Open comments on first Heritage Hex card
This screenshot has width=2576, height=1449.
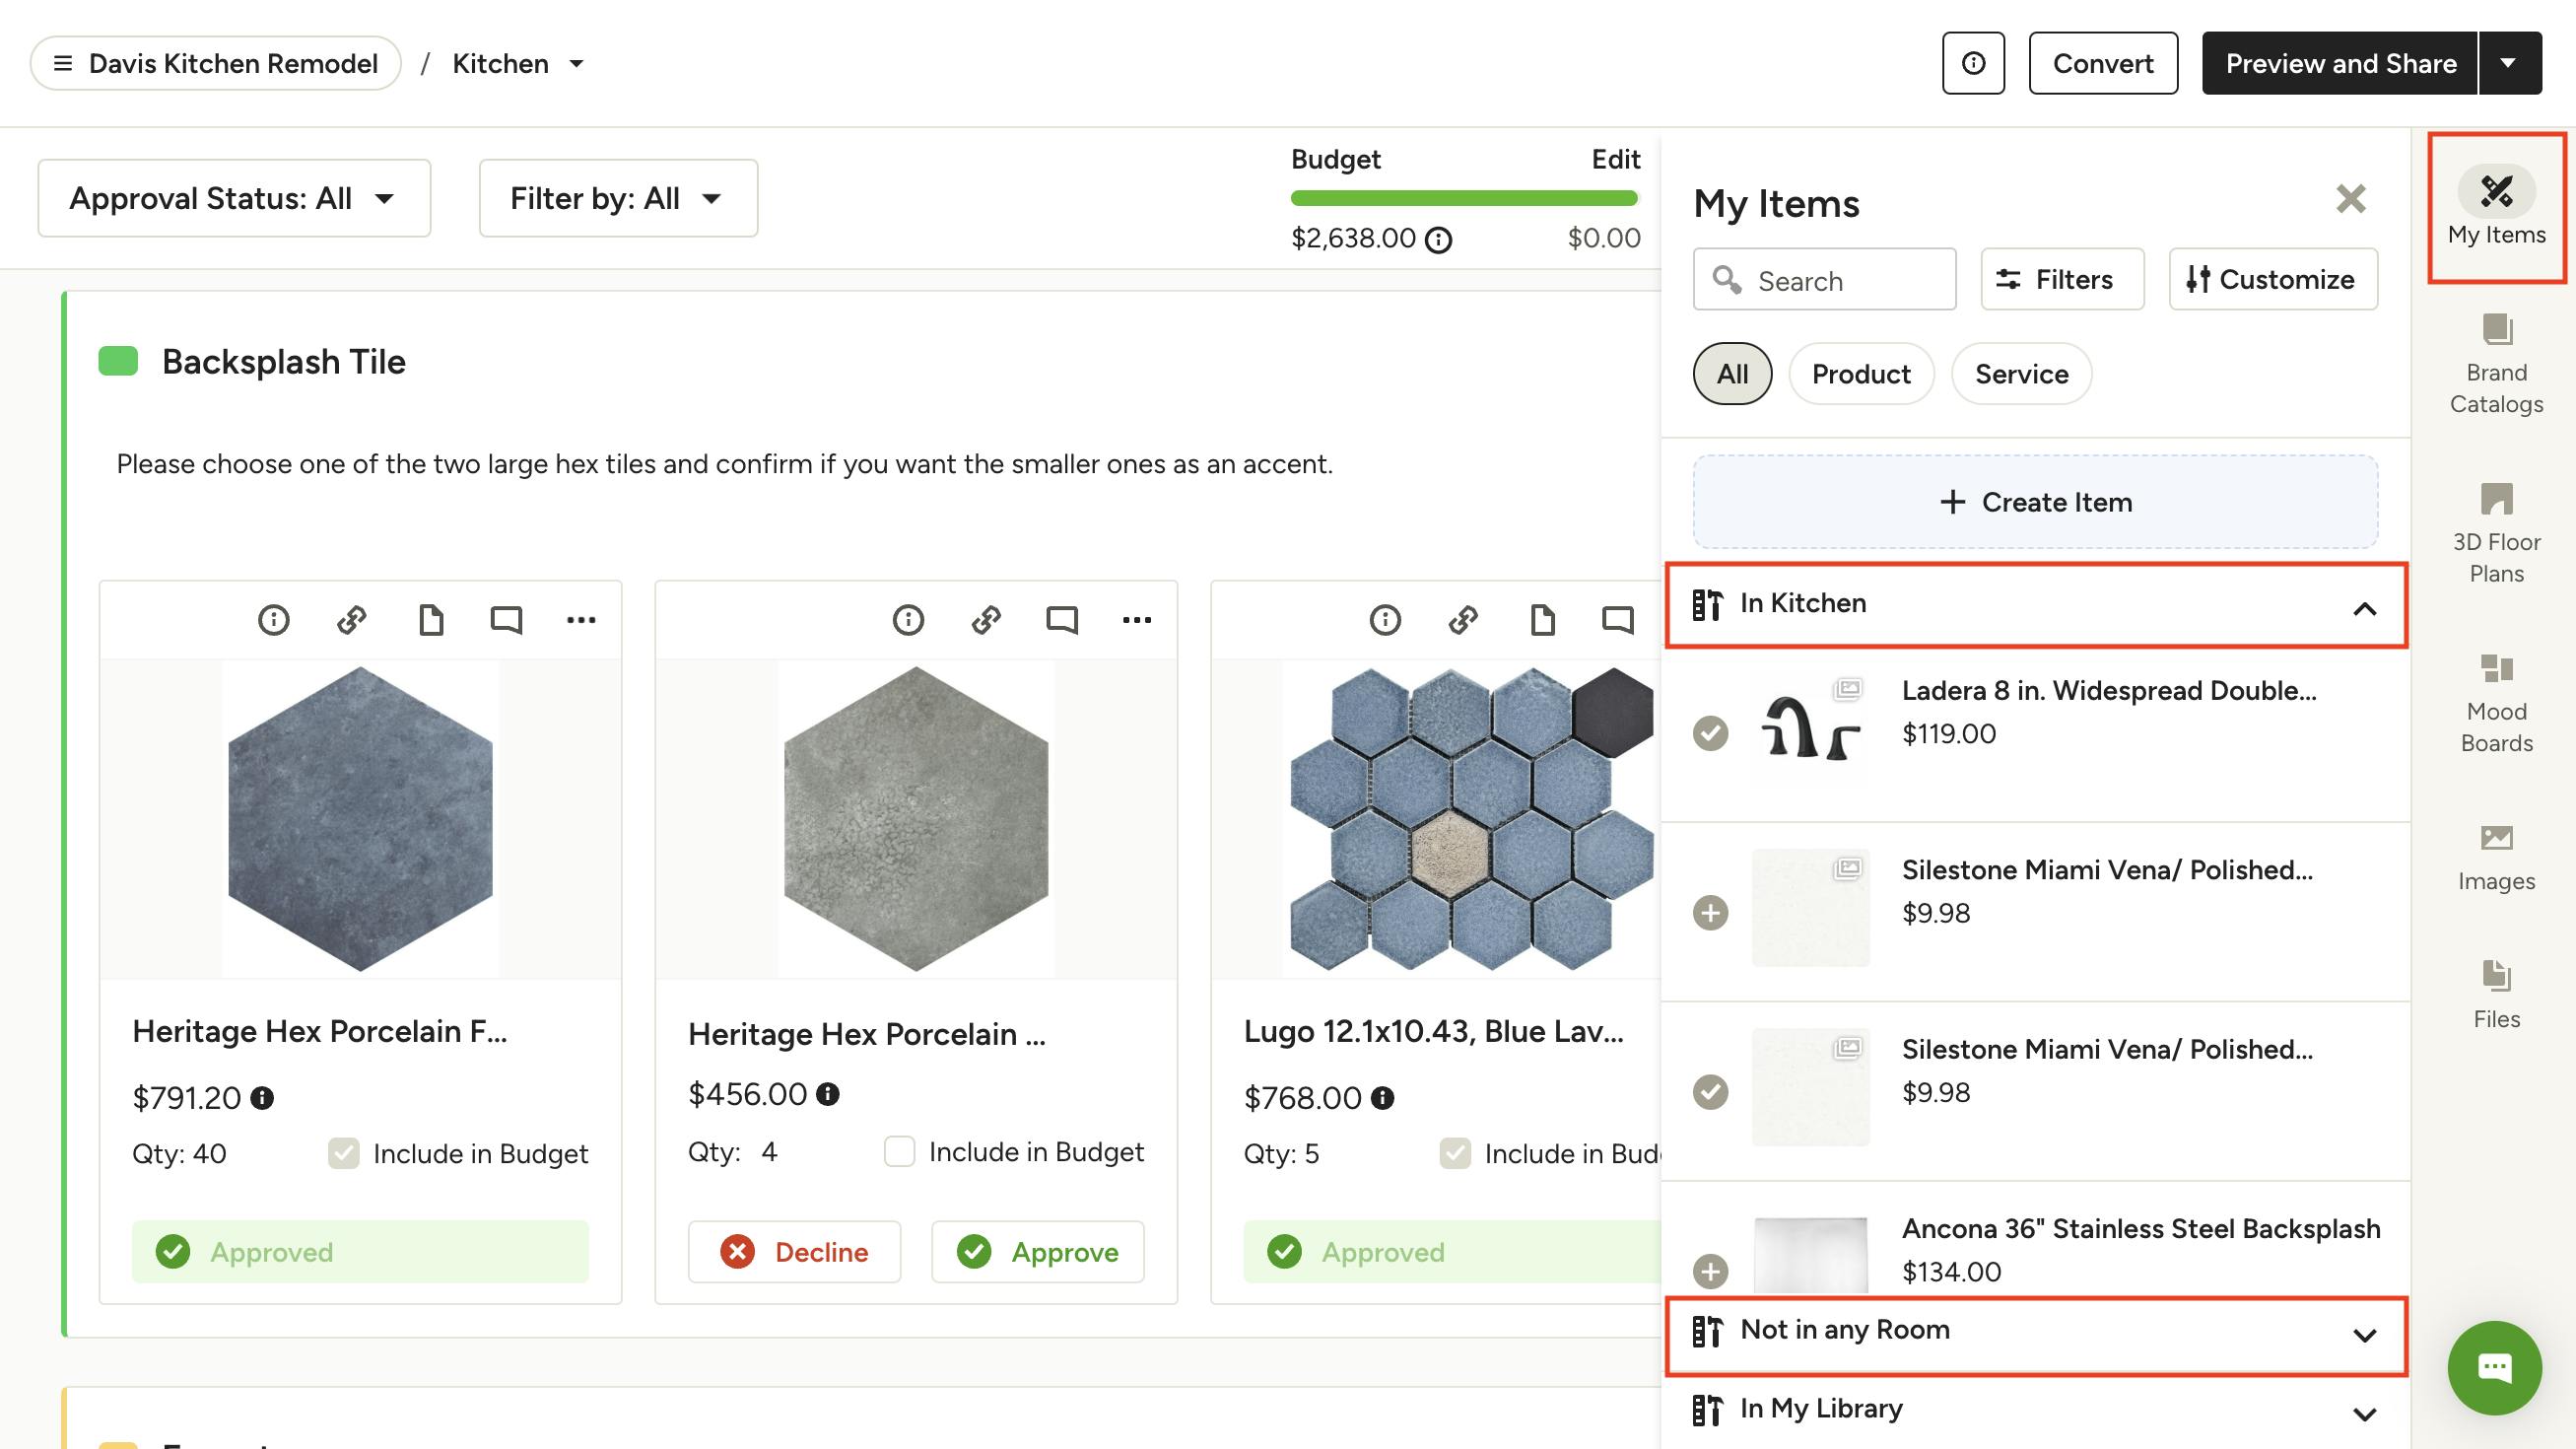coord(506,620)
